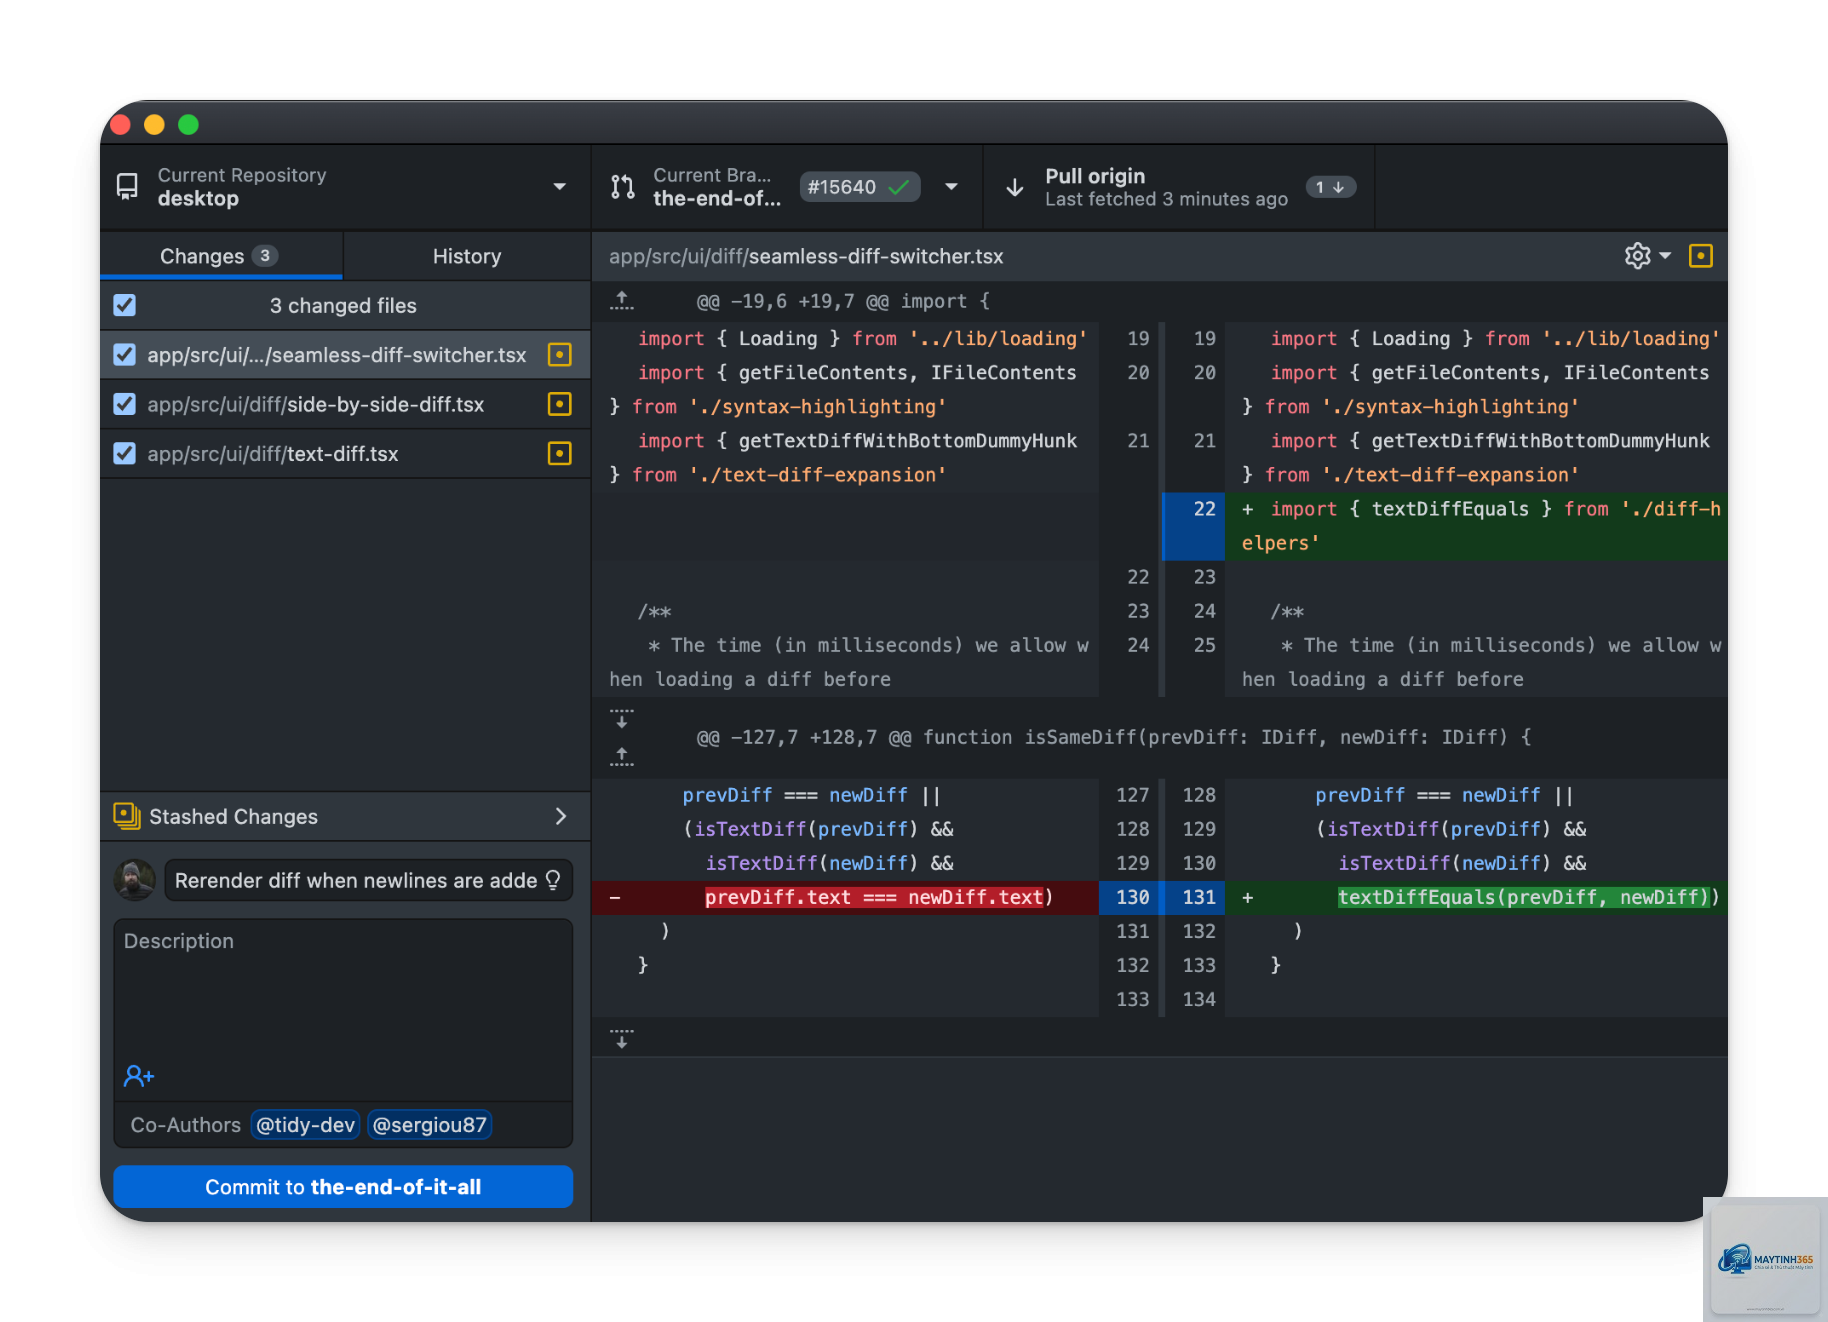Click the commit summary input field
Viewport: 1828px width, 1322px height.
tap(368, 880)
